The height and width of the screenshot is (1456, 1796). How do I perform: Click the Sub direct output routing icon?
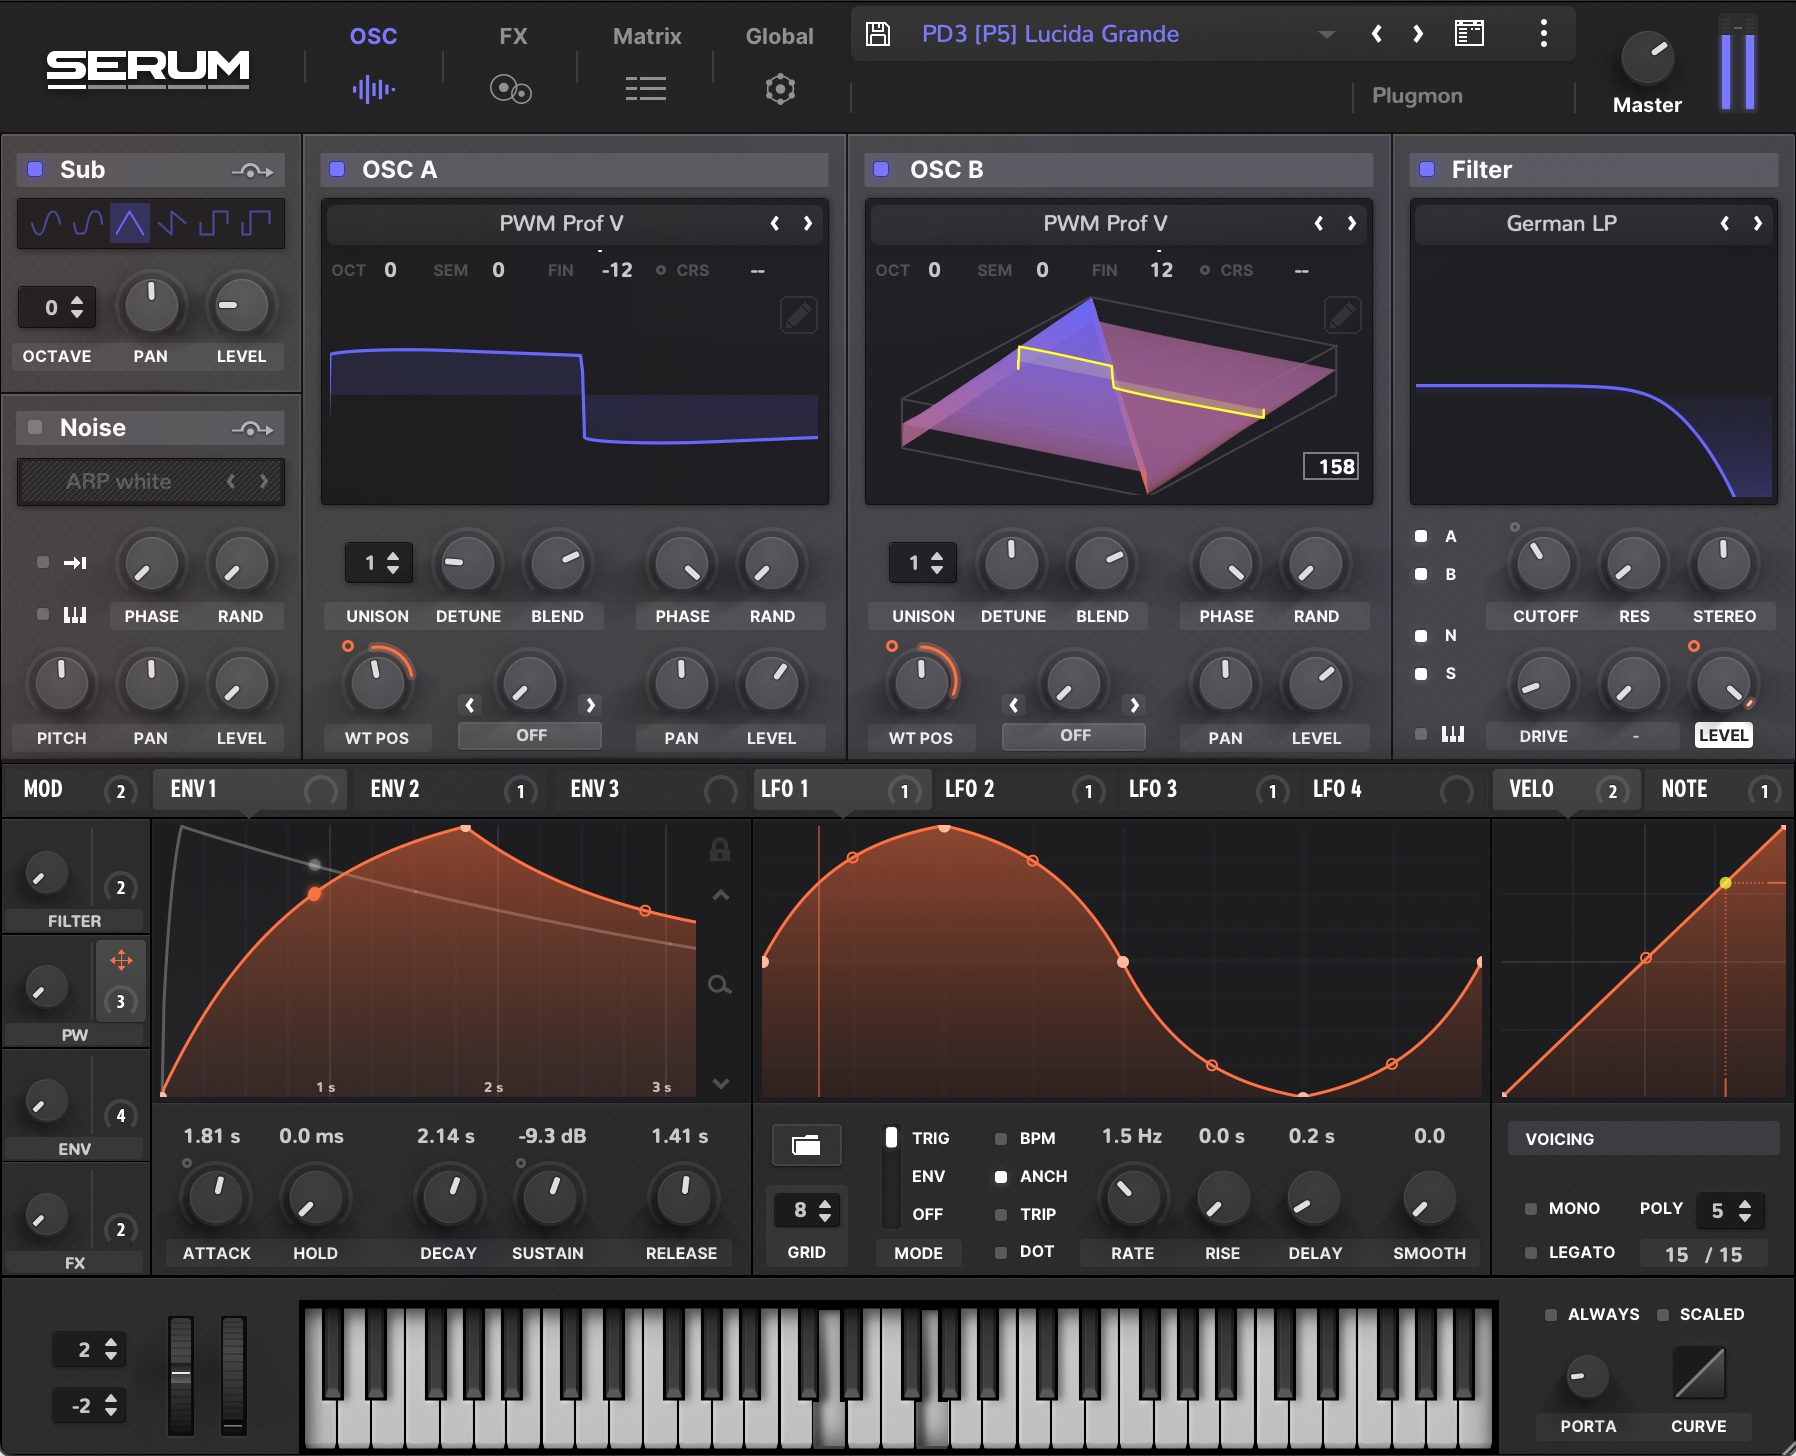click(x=252, y=171)
